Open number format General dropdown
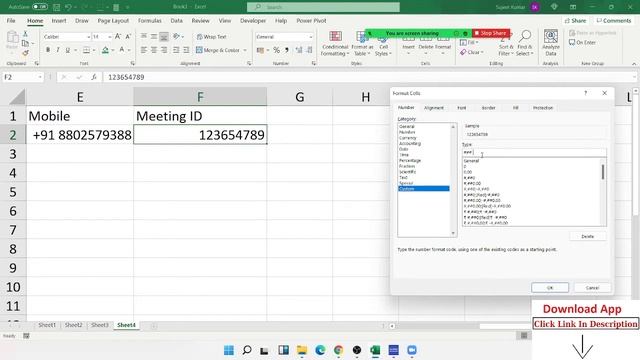Screen dimensions: 640x360 click(311, 37)
